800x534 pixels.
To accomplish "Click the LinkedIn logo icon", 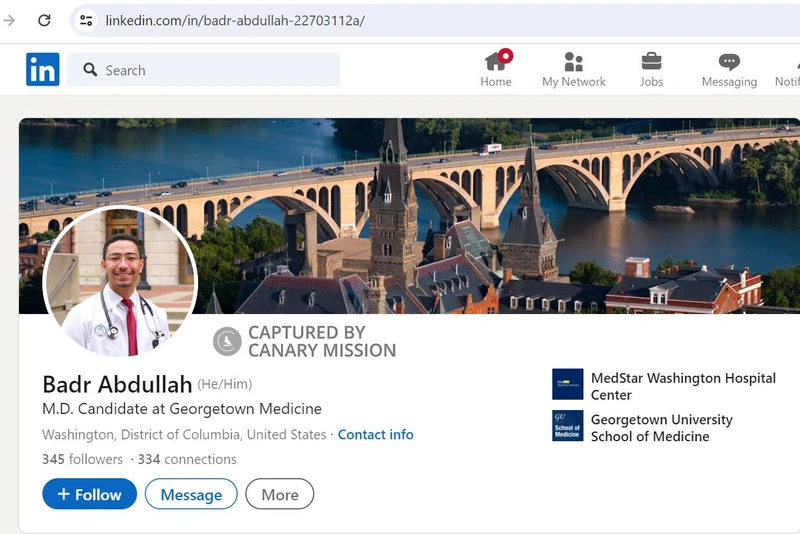I will 43,69.
